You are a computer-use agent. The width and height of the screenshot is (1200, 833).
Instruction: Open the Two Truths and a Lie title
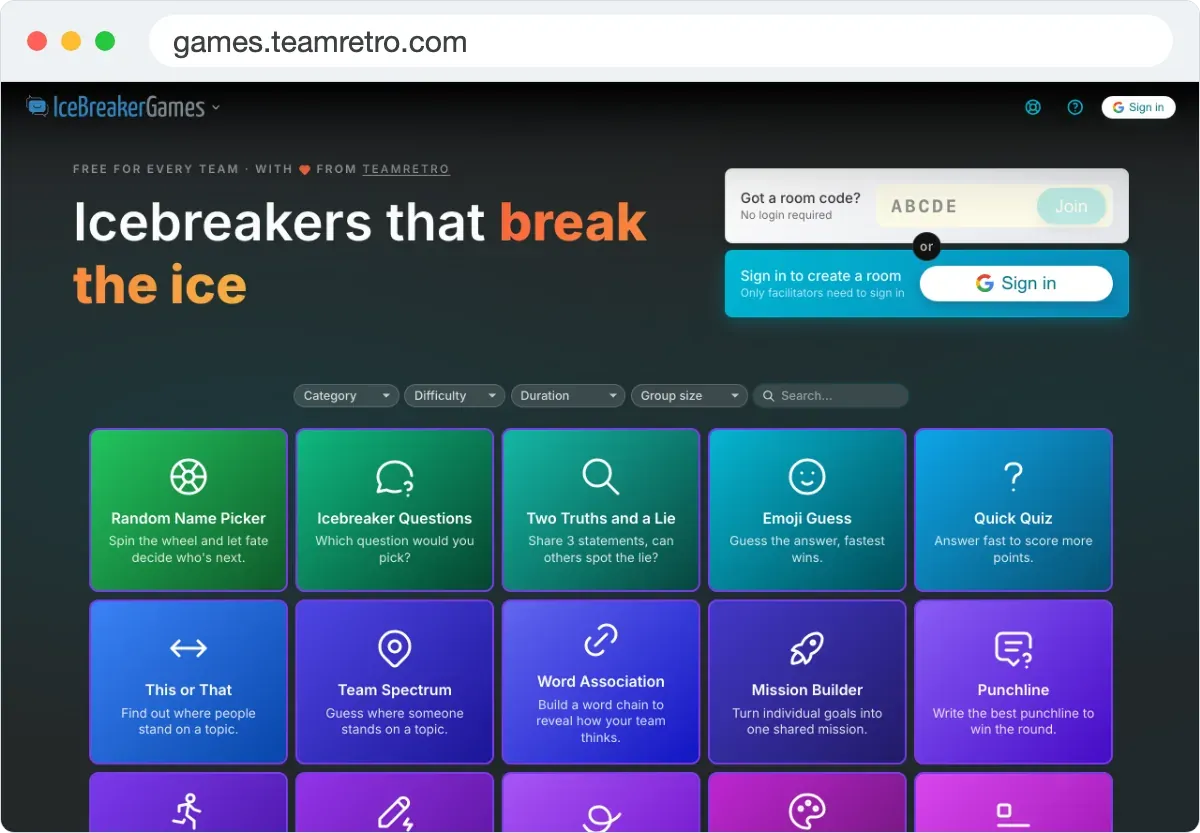pos(601,519)
